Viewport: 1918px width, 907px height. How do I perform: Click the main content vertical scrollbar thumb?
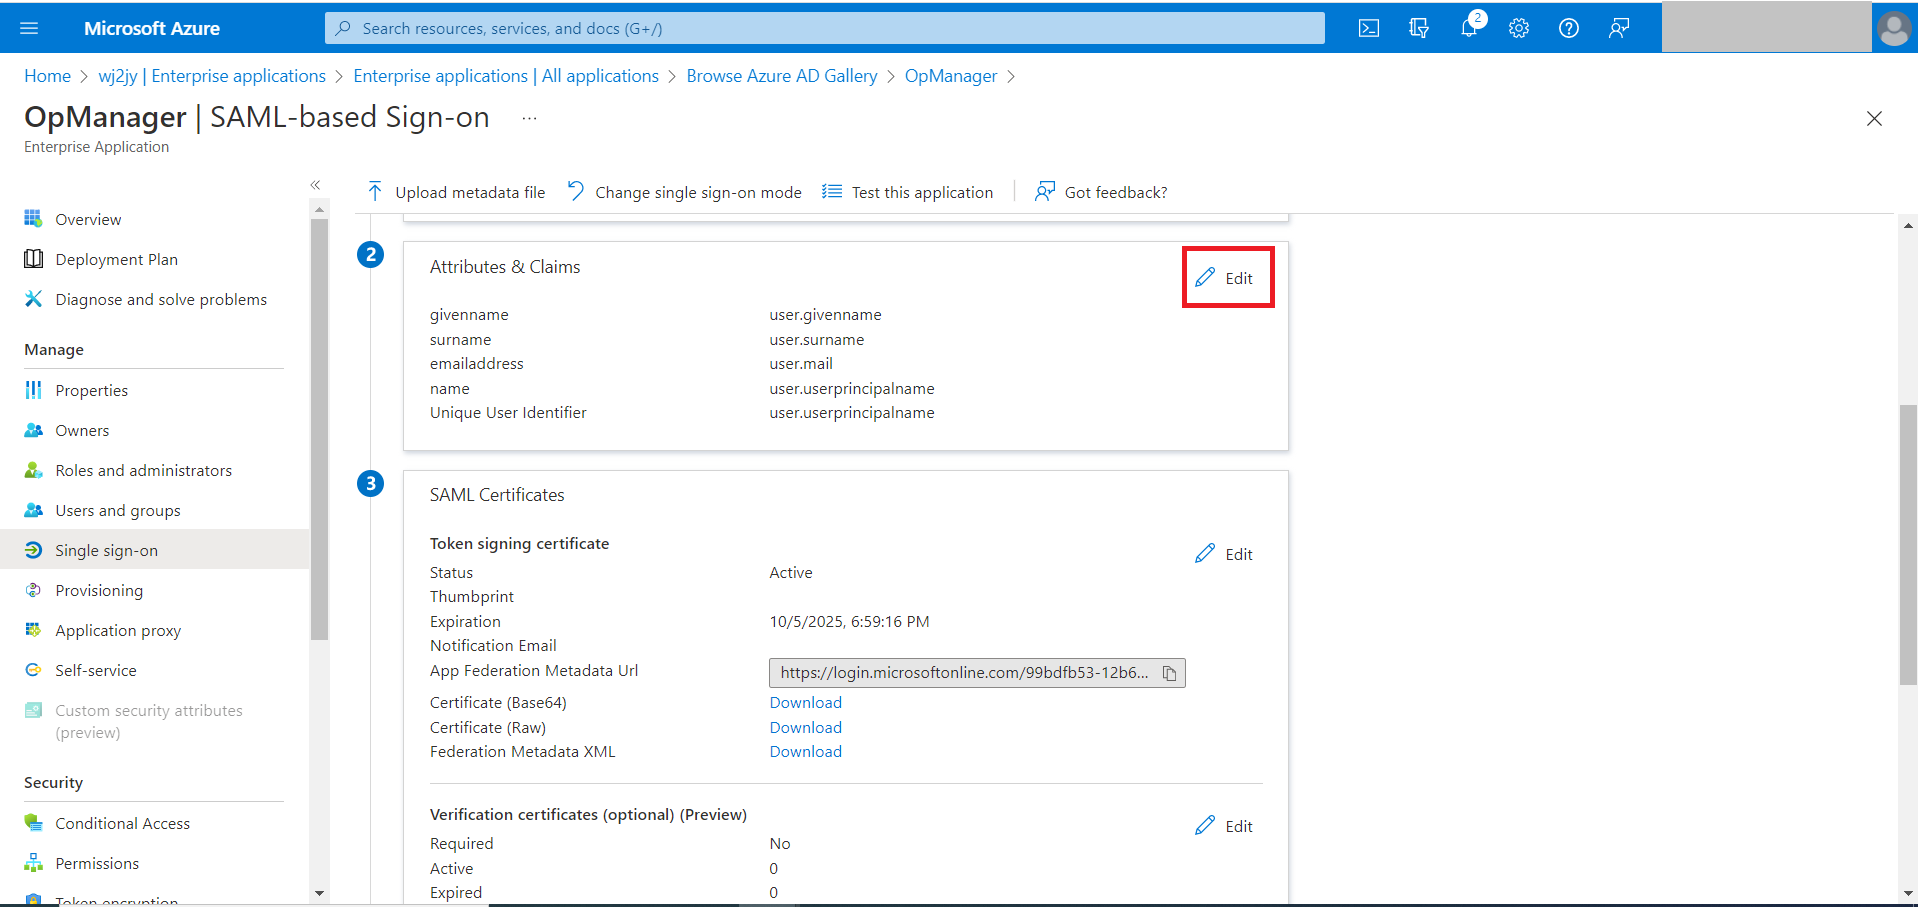tap(1909, 545)
